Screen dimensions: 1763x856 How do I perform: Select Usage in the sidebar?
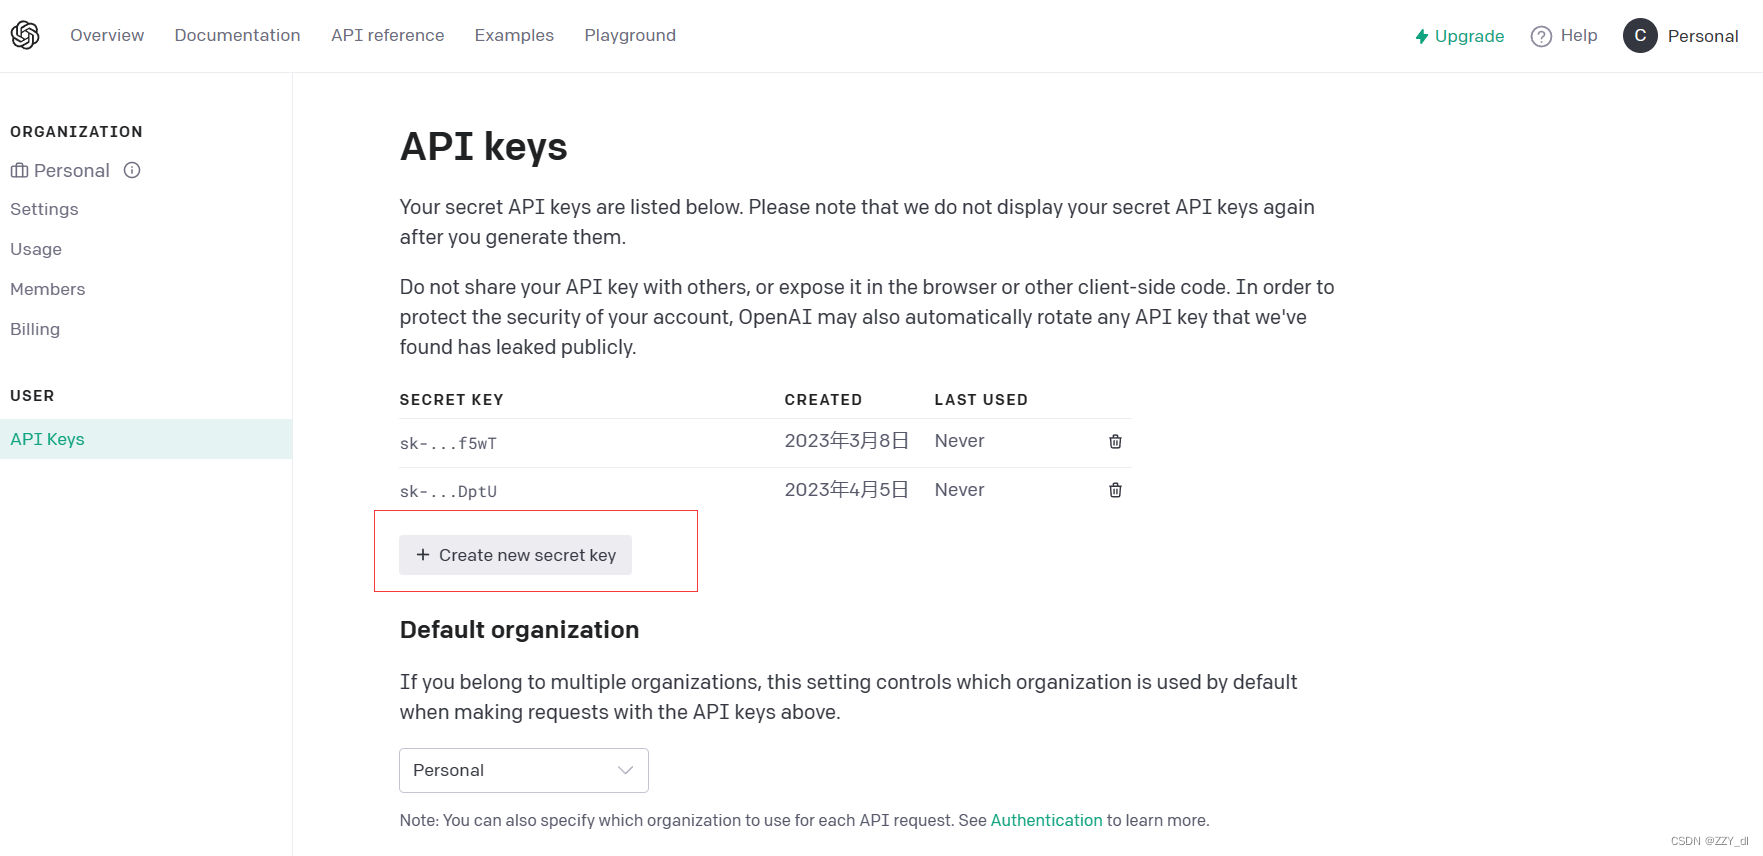tap(36, 249)
